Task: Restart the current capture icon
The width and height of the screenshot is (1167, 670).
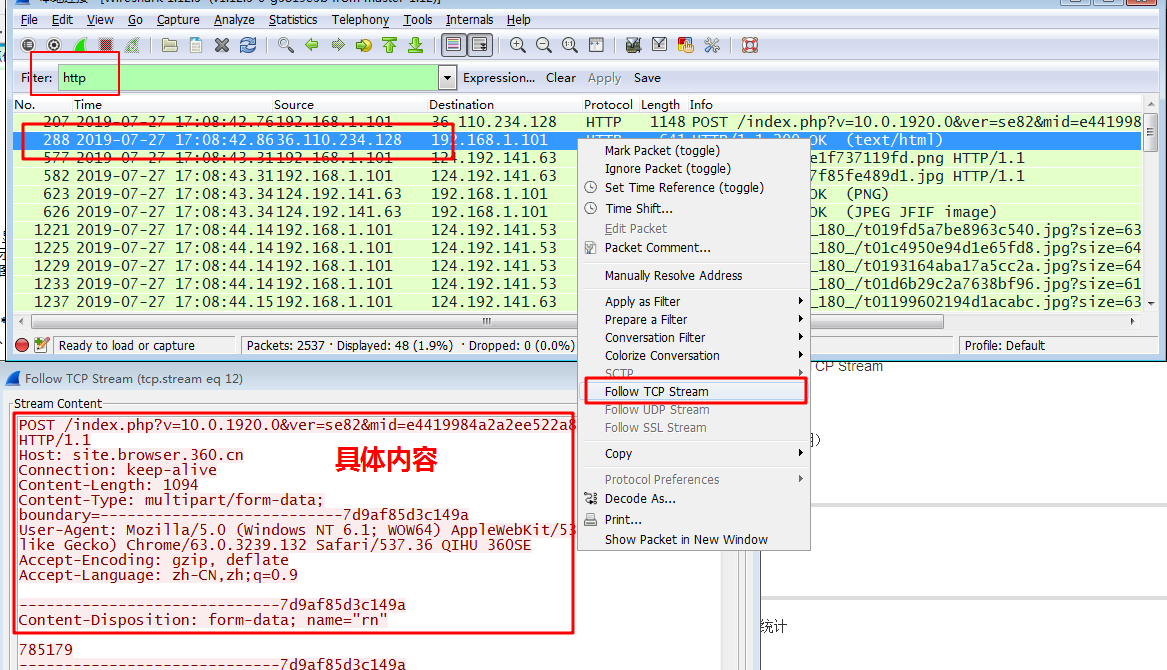Action: (x=132, y=45)
